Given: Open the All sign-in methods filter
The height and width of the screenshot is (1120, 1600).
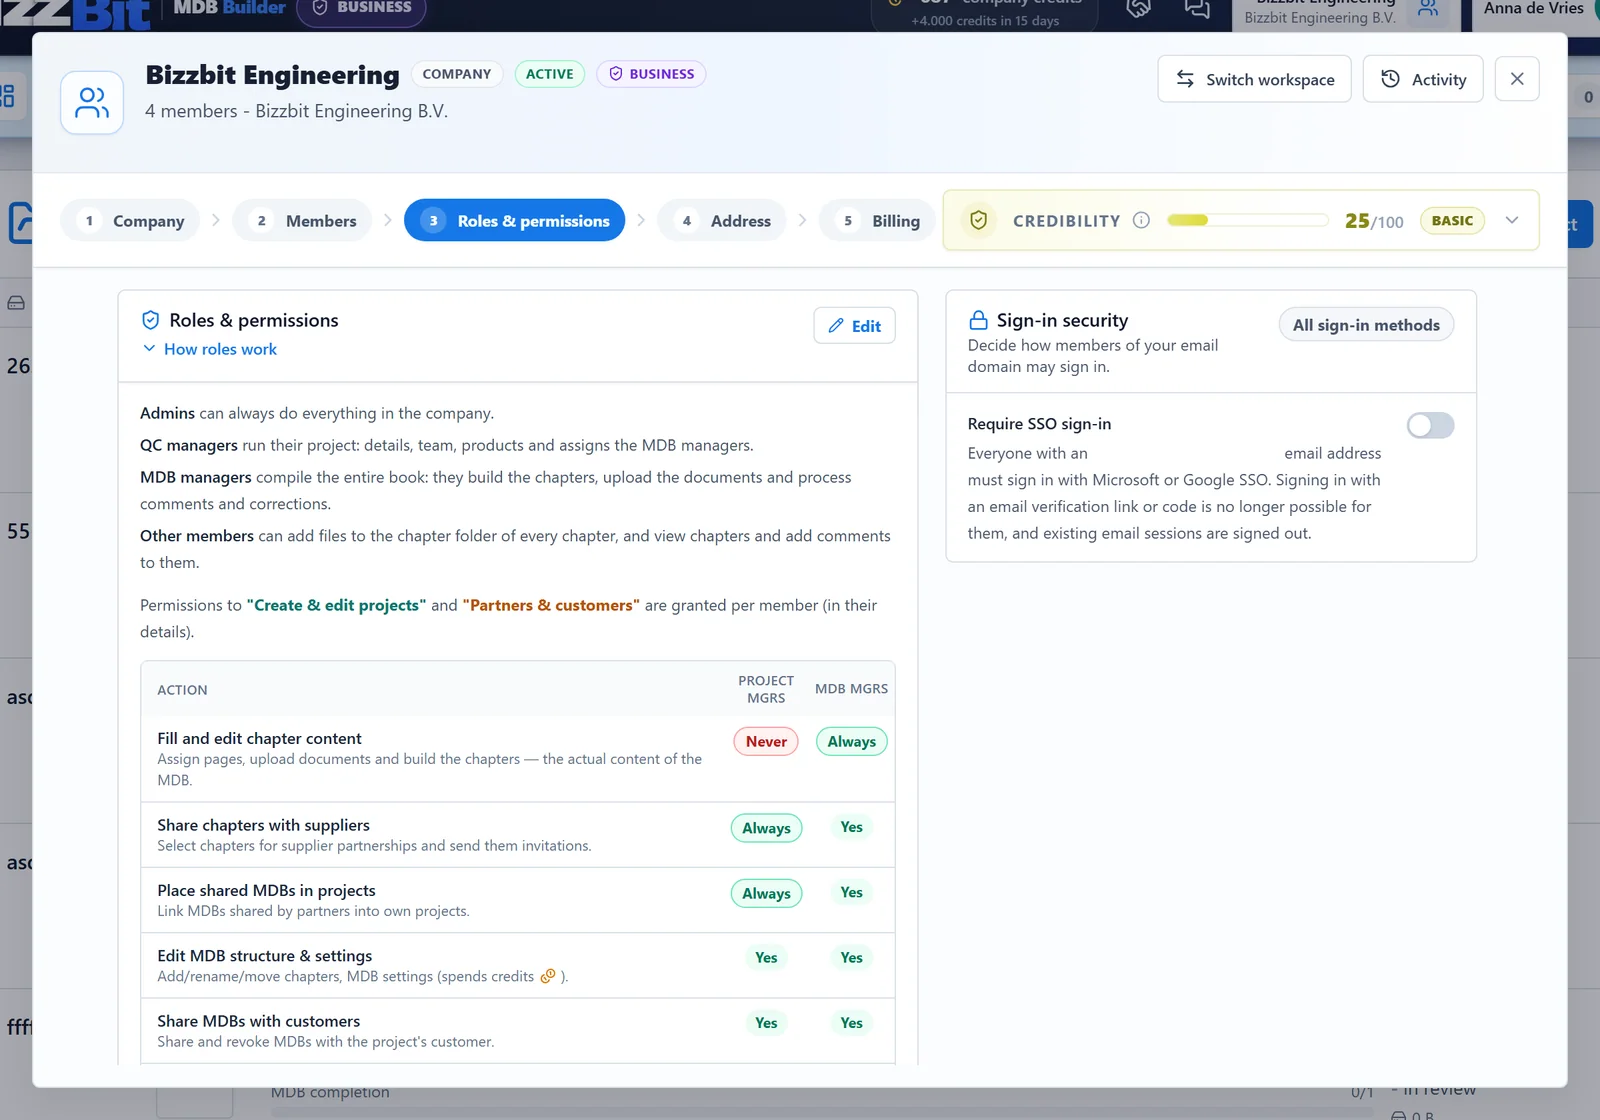Looking at the screenshot, I should pyautogui.click(x=1366, y=325).
